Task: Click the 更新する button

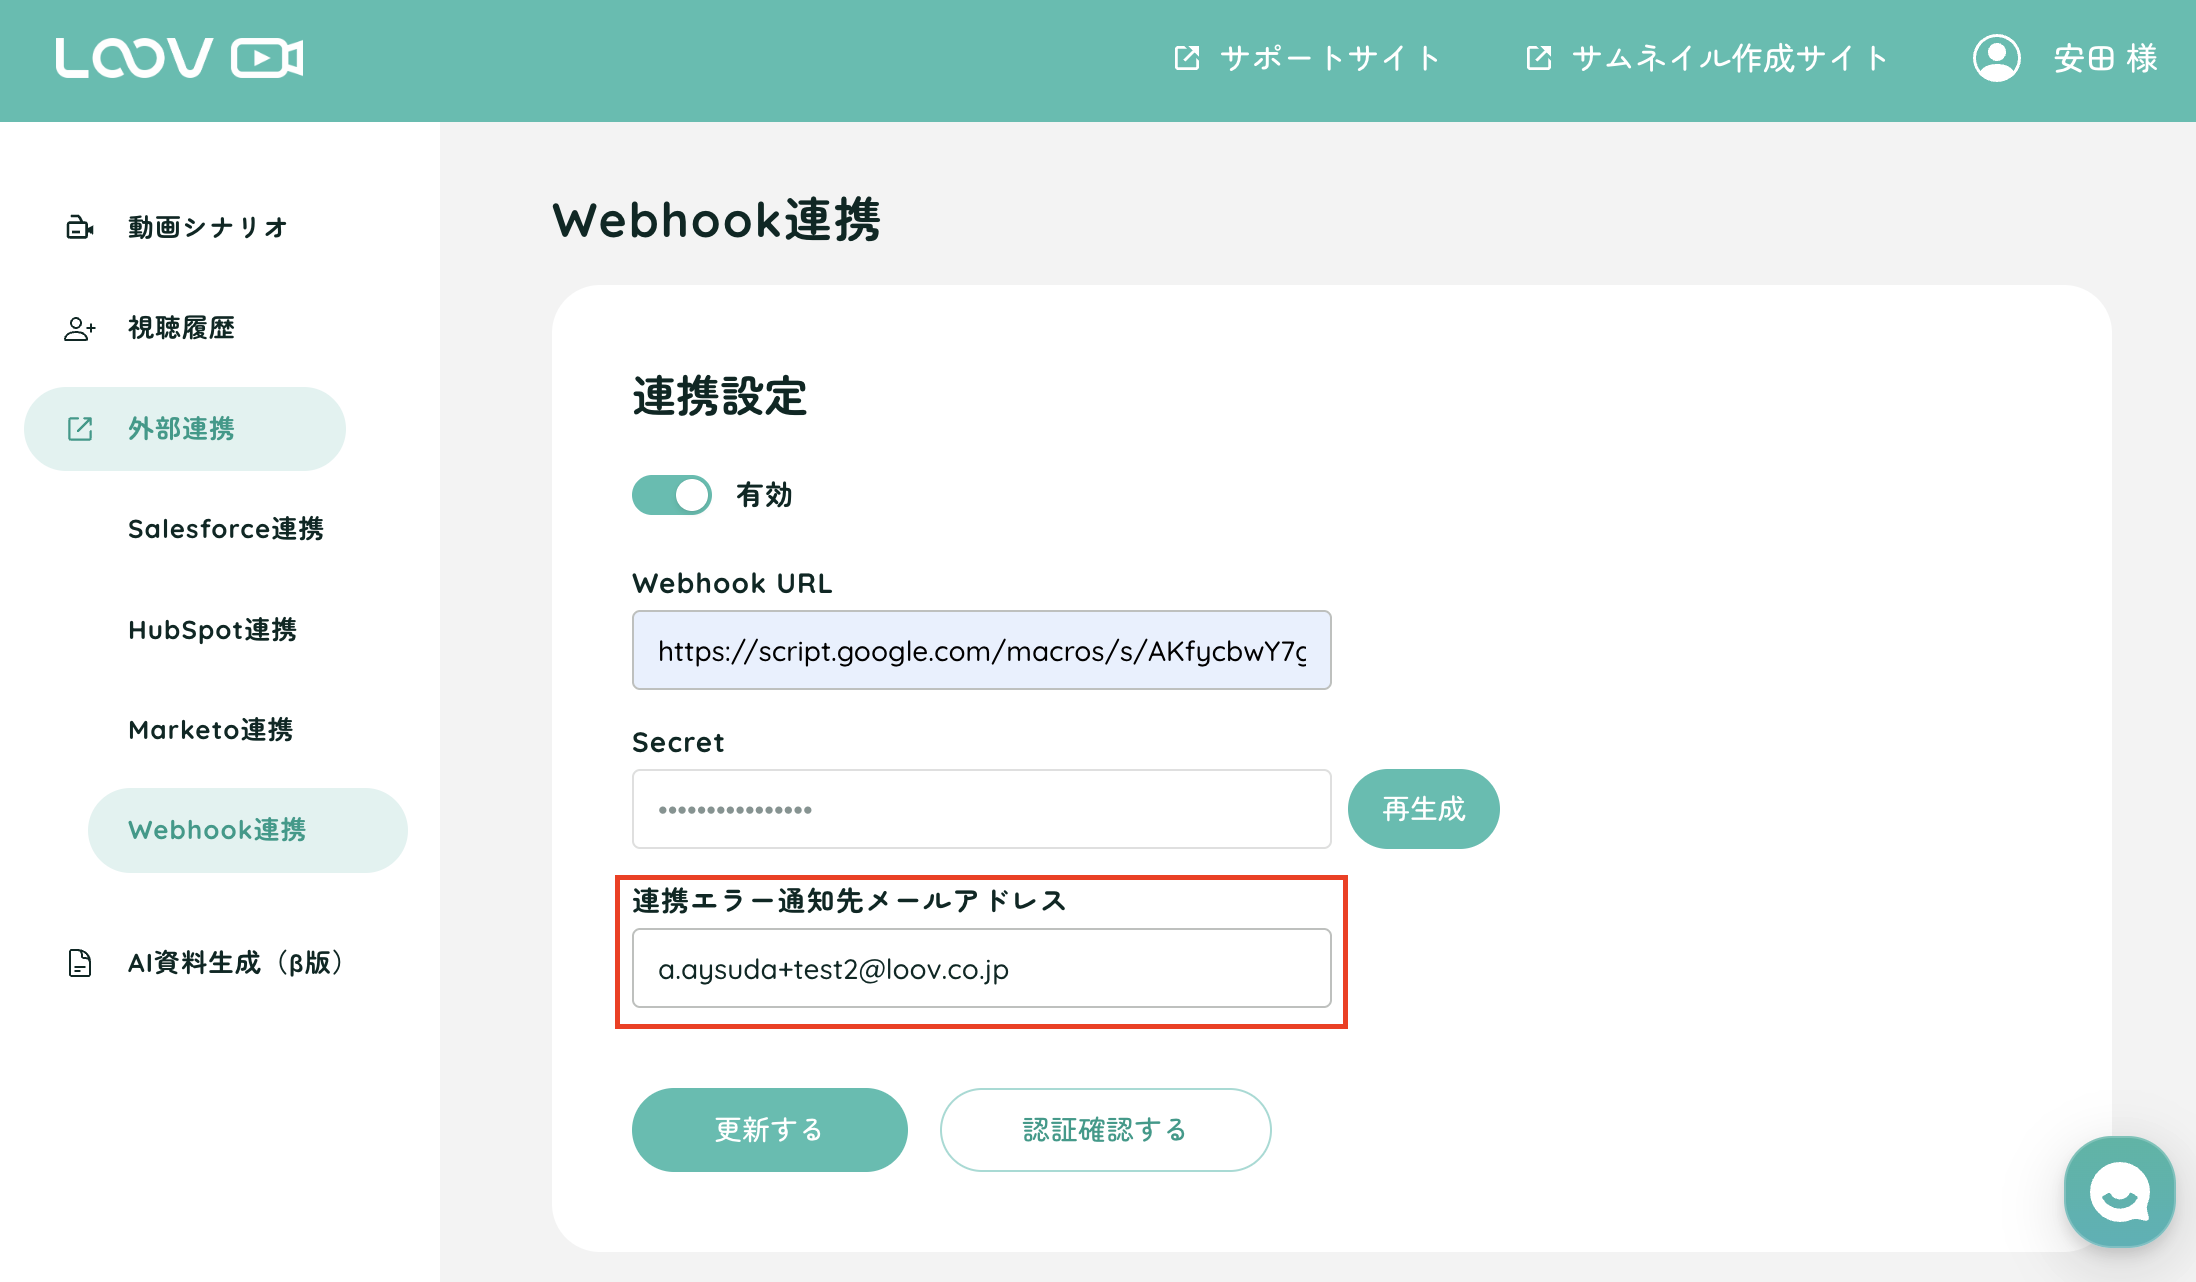Action: tap(769, 1130)
